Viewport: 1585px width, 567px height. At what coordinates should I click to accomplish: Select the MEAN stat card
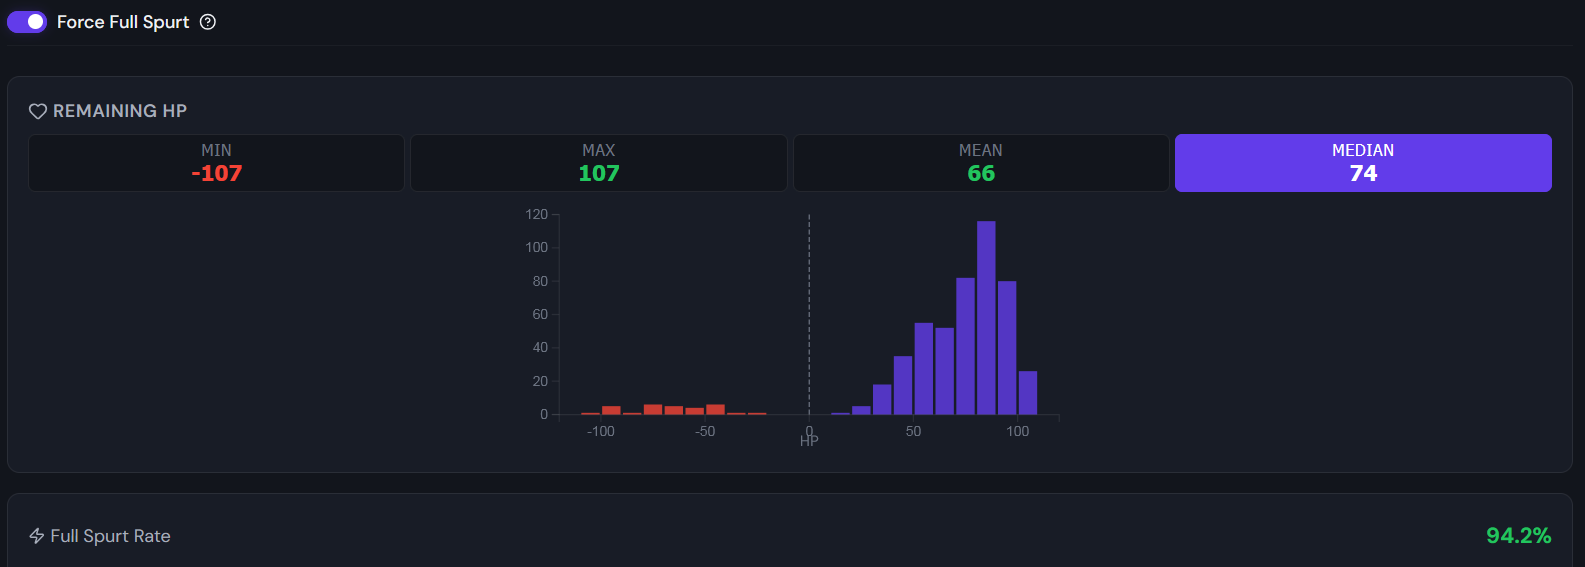981,163
